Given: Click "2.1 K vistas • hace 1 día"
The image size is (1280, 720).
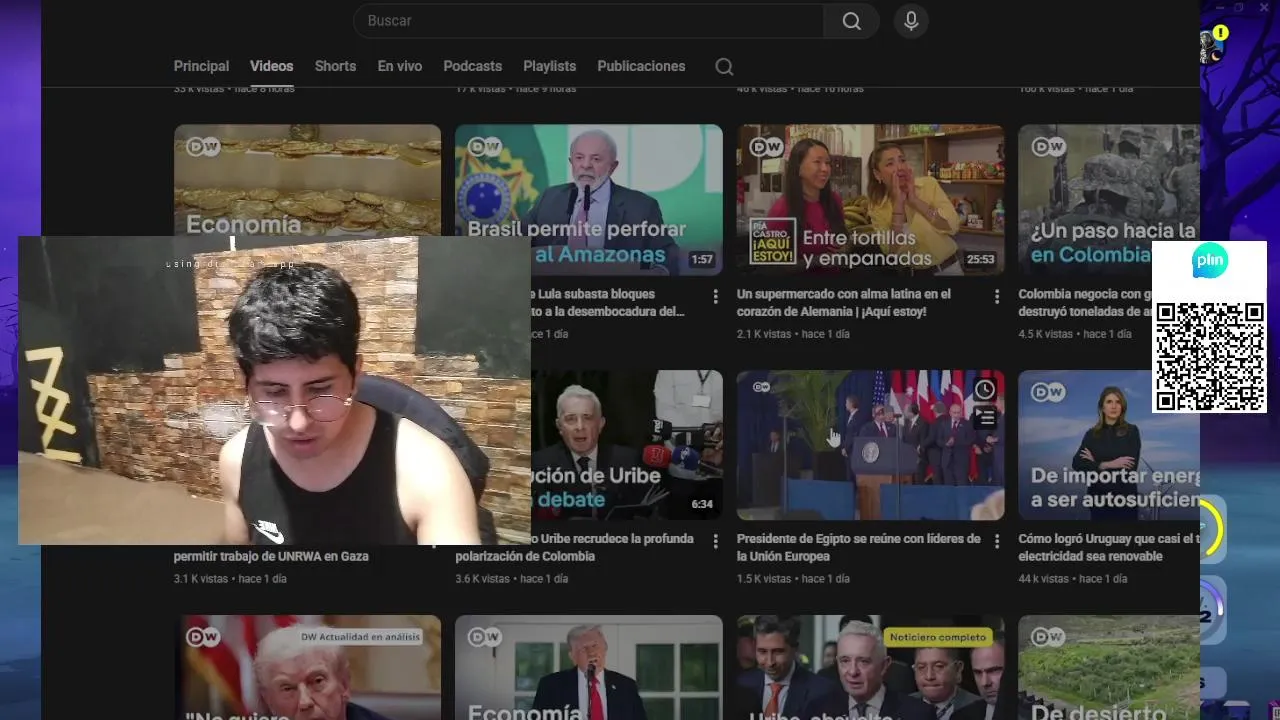Looking at the screenshot, I should click(x=793, y=334).
